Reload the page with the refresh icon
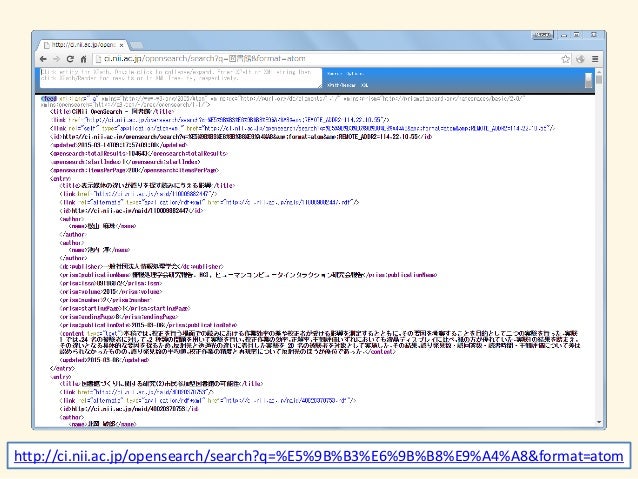 click(x=70, y=59)
